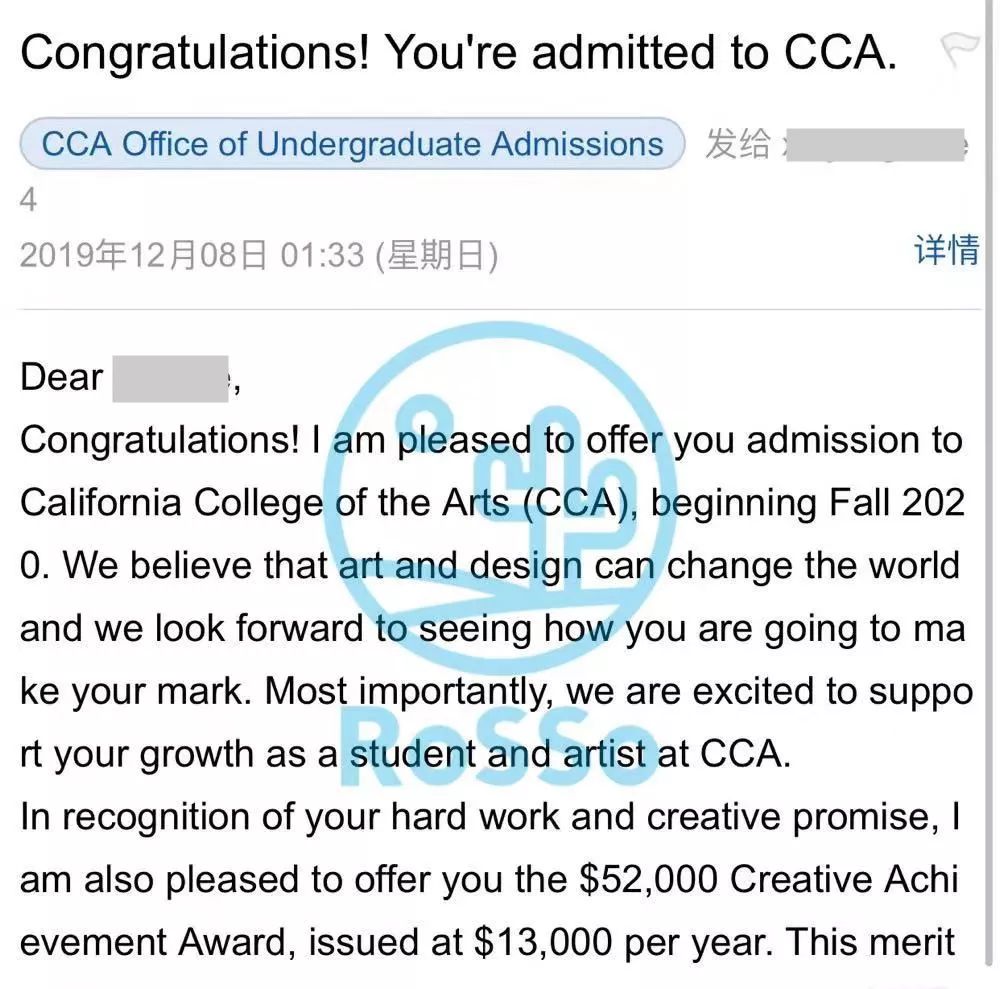Click the email subject heading
The height and width of the screenshot is (989, 1000).
pyautogui.click(x=459, y=52)
